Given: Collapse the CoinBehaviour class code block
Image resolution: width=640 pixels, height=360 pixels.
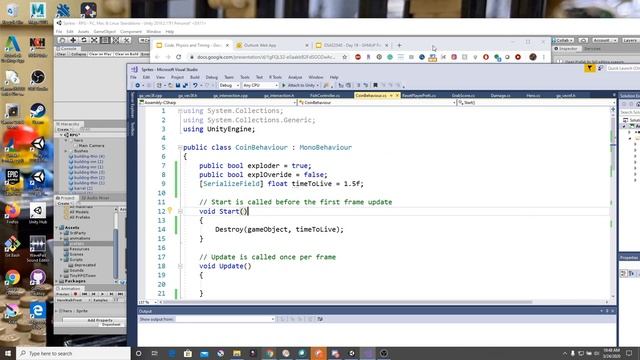Looking at the screenshot, I should tap(180, 147).
